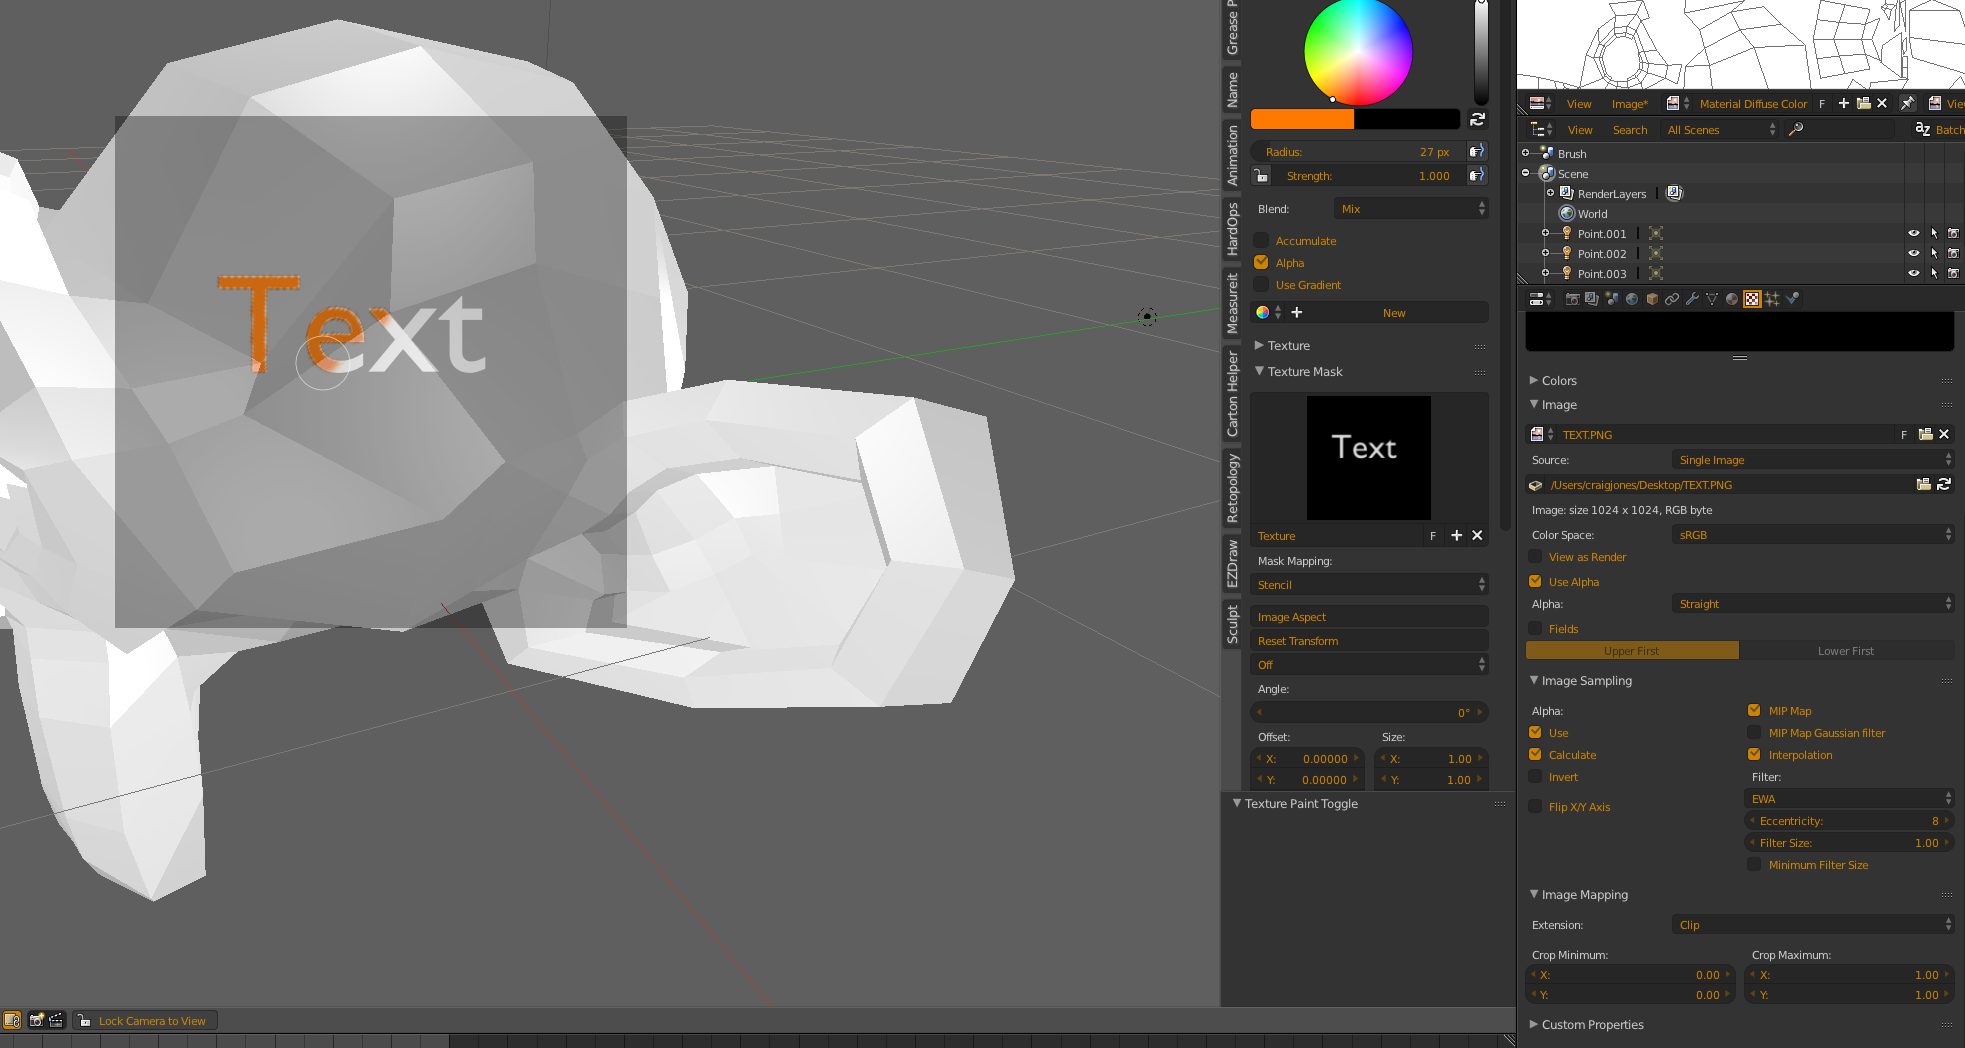This screenshot has width=1965, height=1048.
Task: Open the Material properties tab
Action: (x=1732, y=299)
